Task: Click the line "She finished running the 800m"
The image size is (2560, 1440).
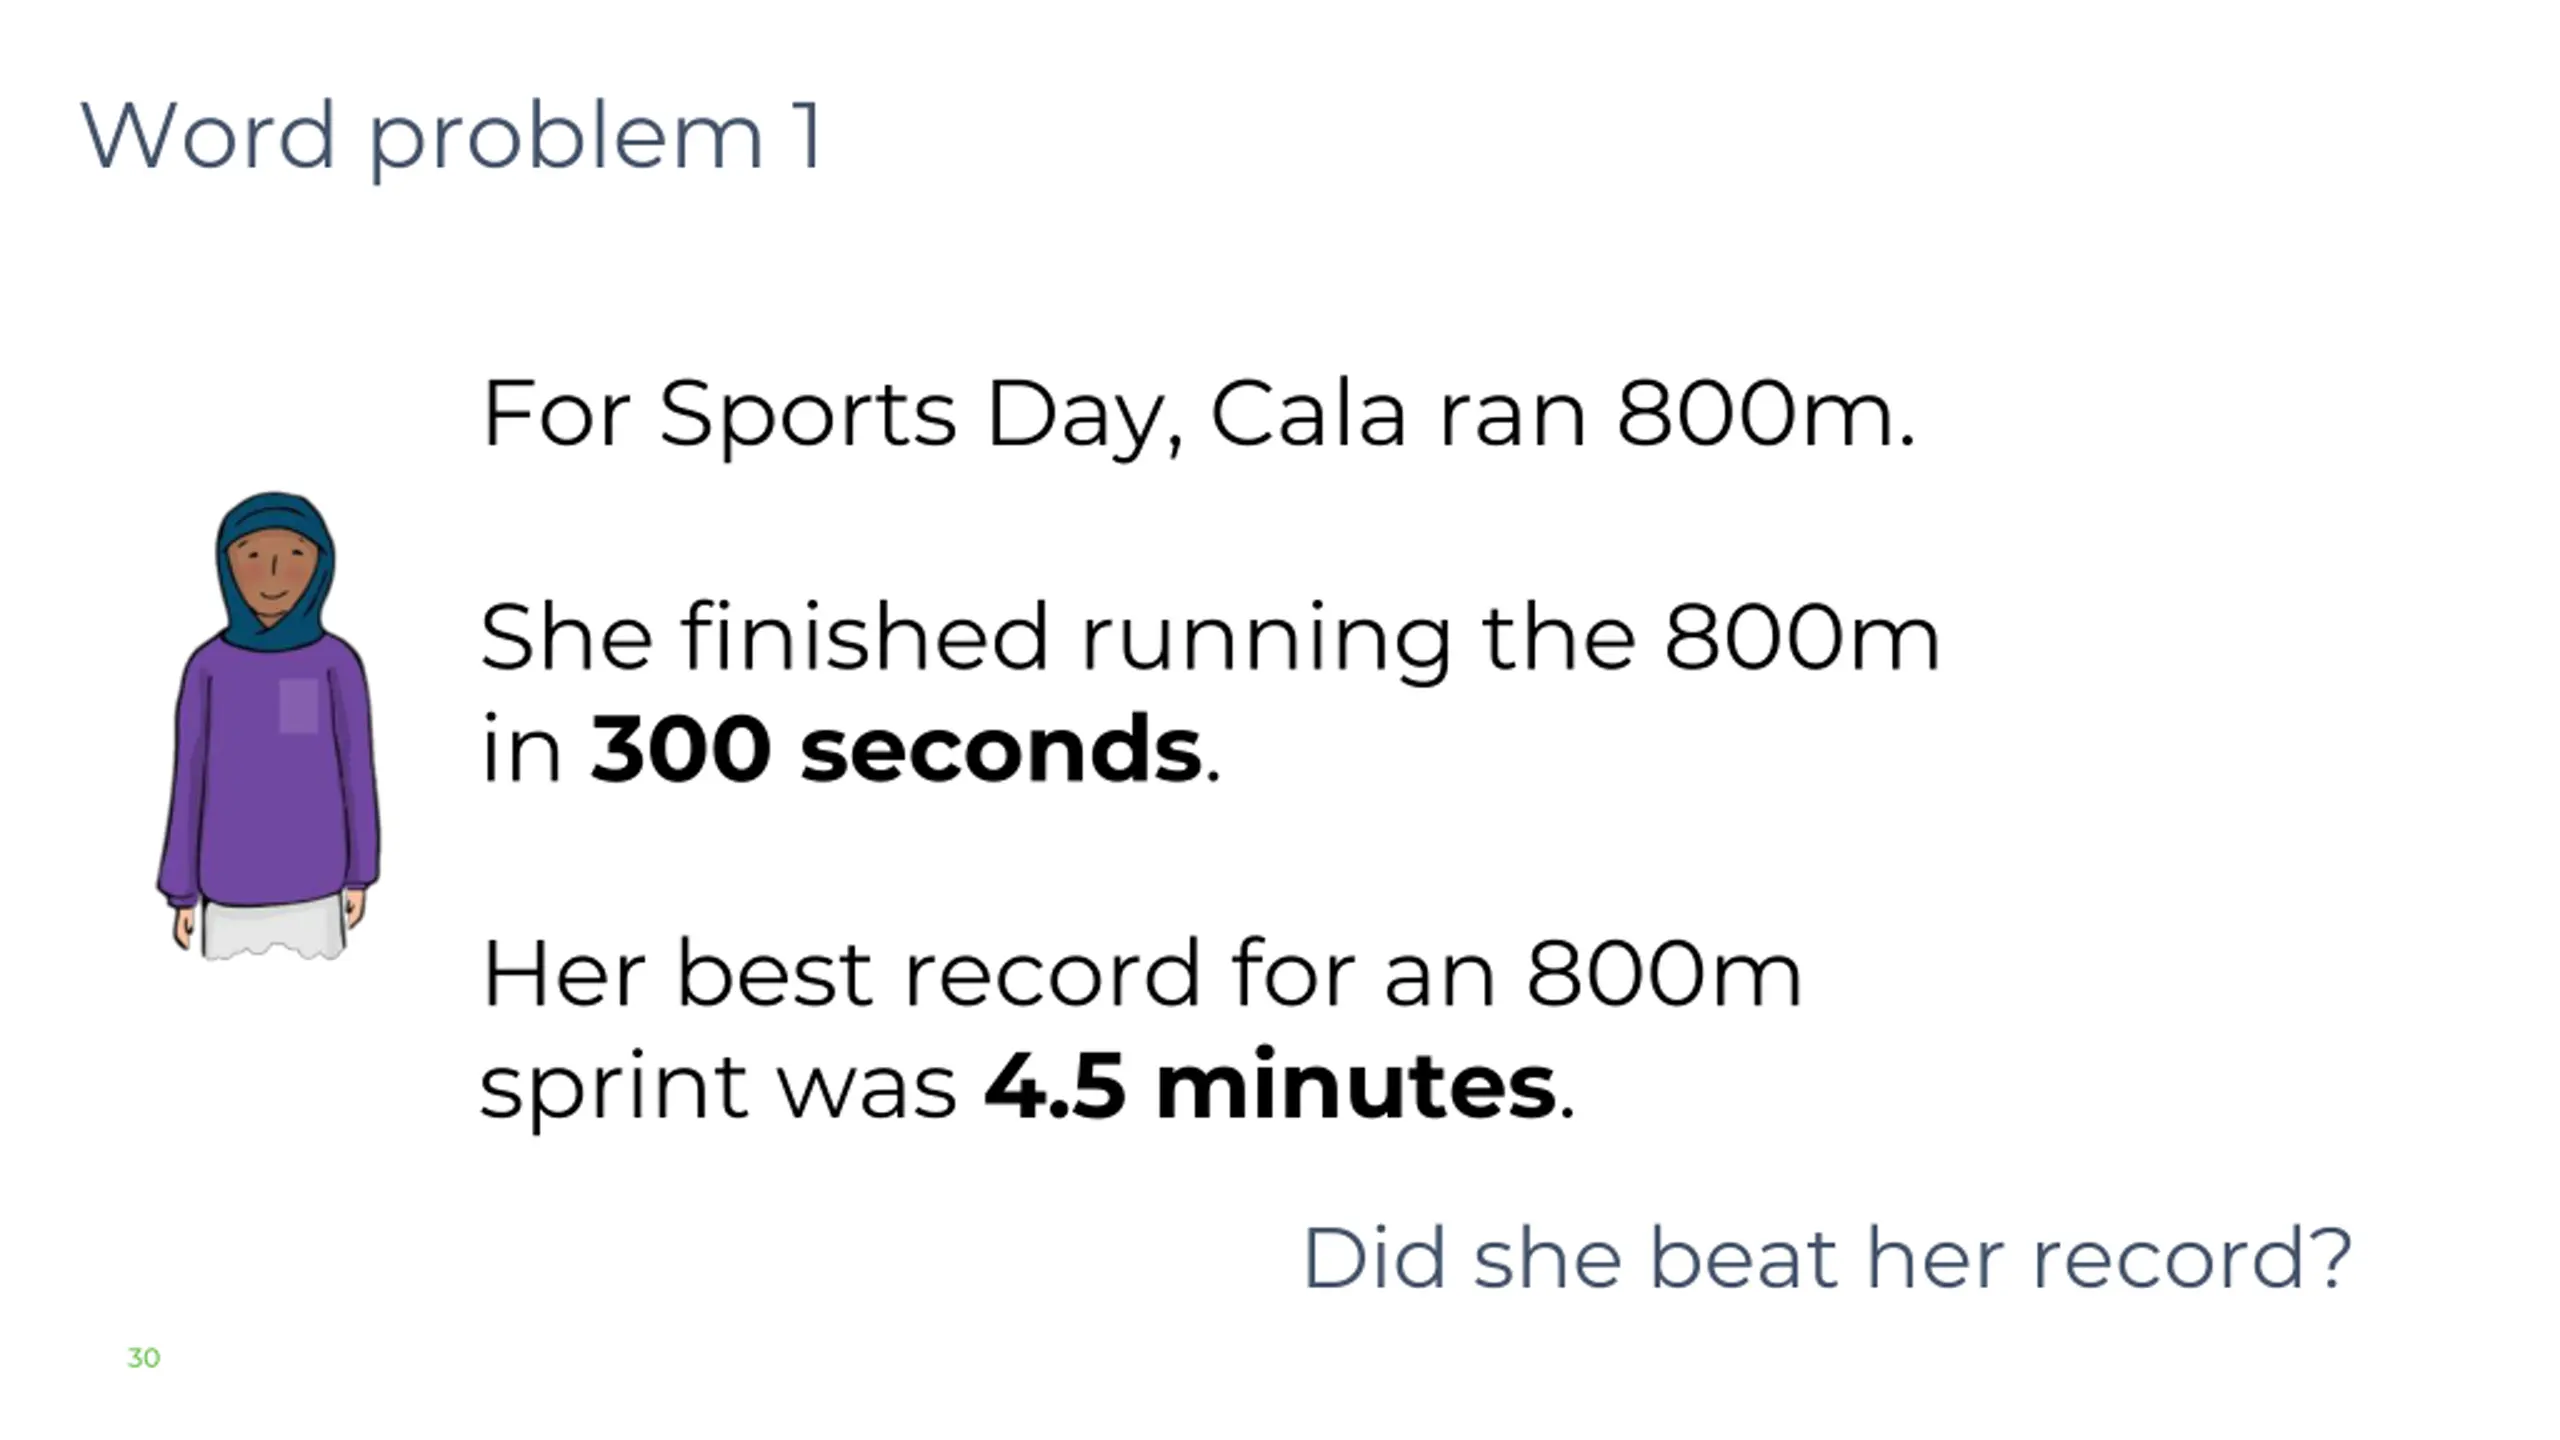Action: tap(1210, 638)
